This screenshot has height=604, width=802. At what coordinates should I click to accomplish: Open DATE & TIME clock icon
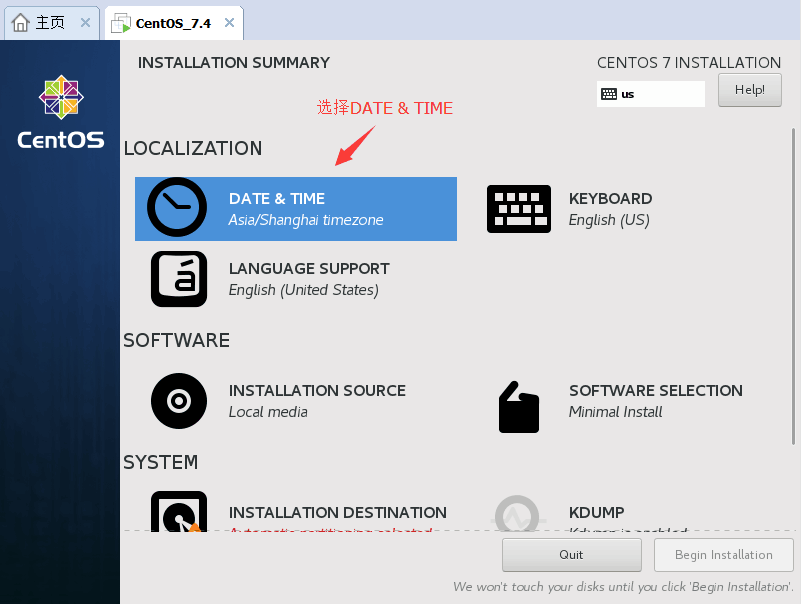177,207
